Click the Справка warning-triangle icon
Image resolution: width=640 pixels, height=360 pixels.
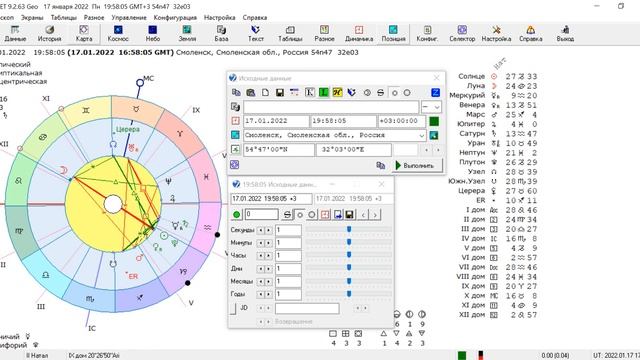click(x=531, y=30)
